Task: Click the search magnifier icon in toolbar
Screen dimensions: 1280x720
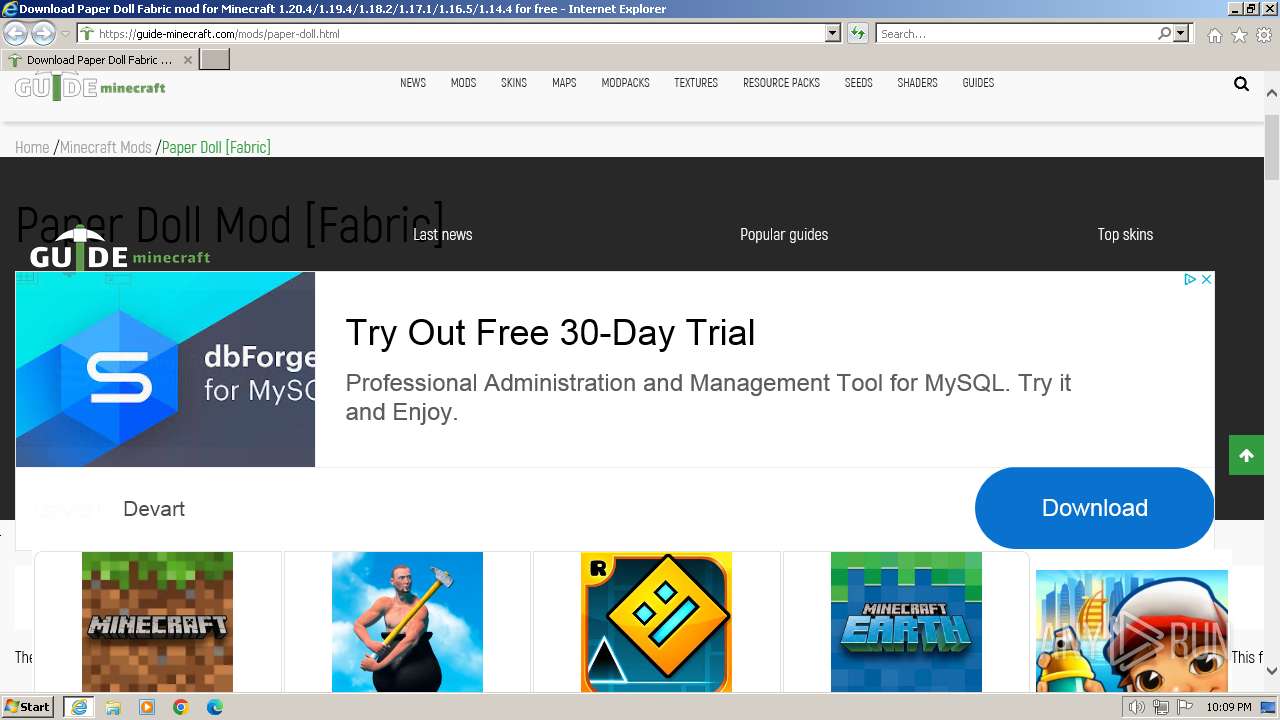Action: tap(1164, 34)
